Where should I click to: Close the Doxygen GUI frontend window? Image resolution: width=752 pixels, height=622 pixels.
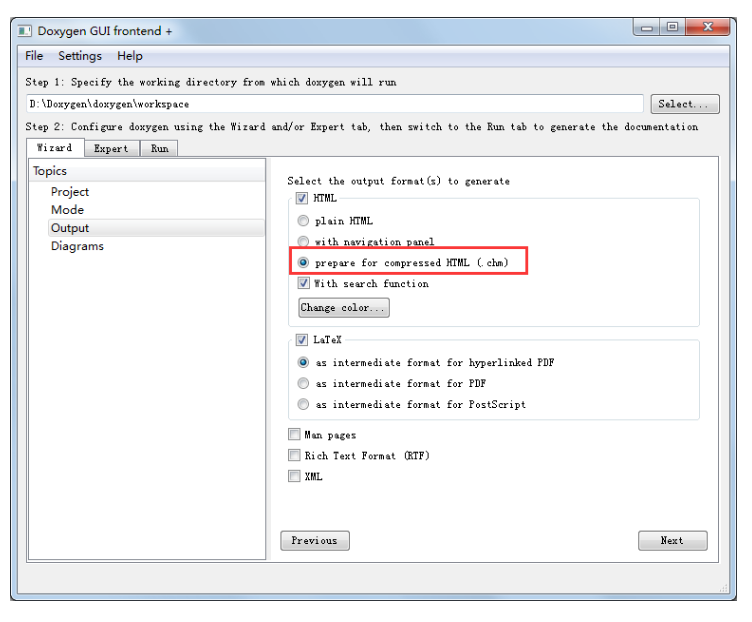707,27
